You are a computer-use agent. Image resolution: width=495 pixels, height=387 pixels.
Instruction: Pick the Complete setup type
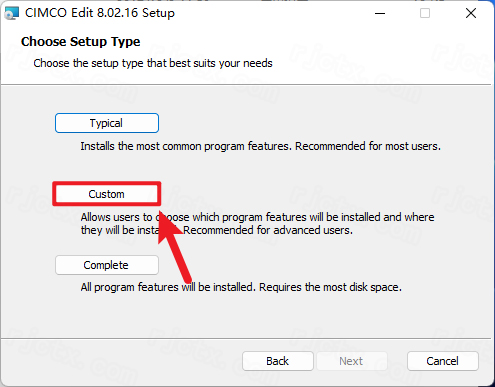coord(107,265)
